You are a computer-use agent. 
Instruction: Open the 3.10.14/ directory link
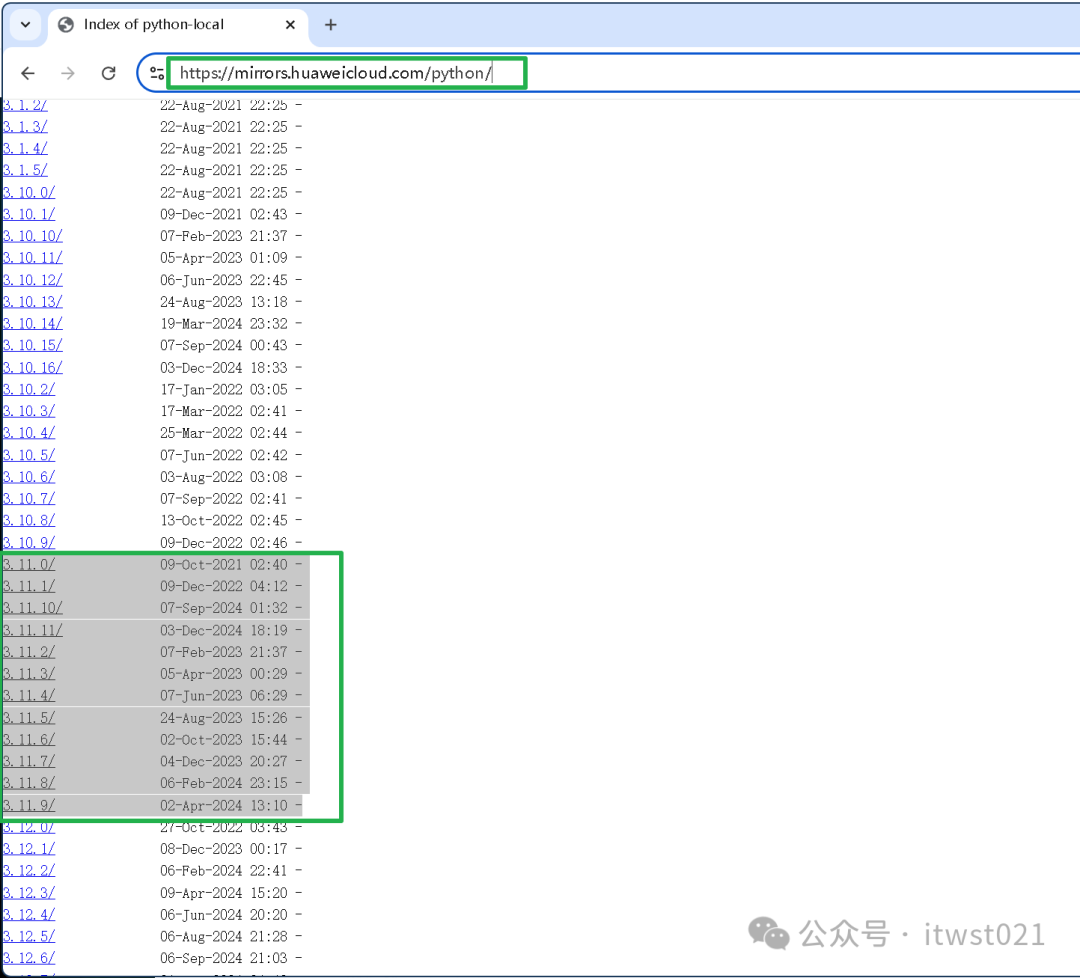[x=33, y=323]
